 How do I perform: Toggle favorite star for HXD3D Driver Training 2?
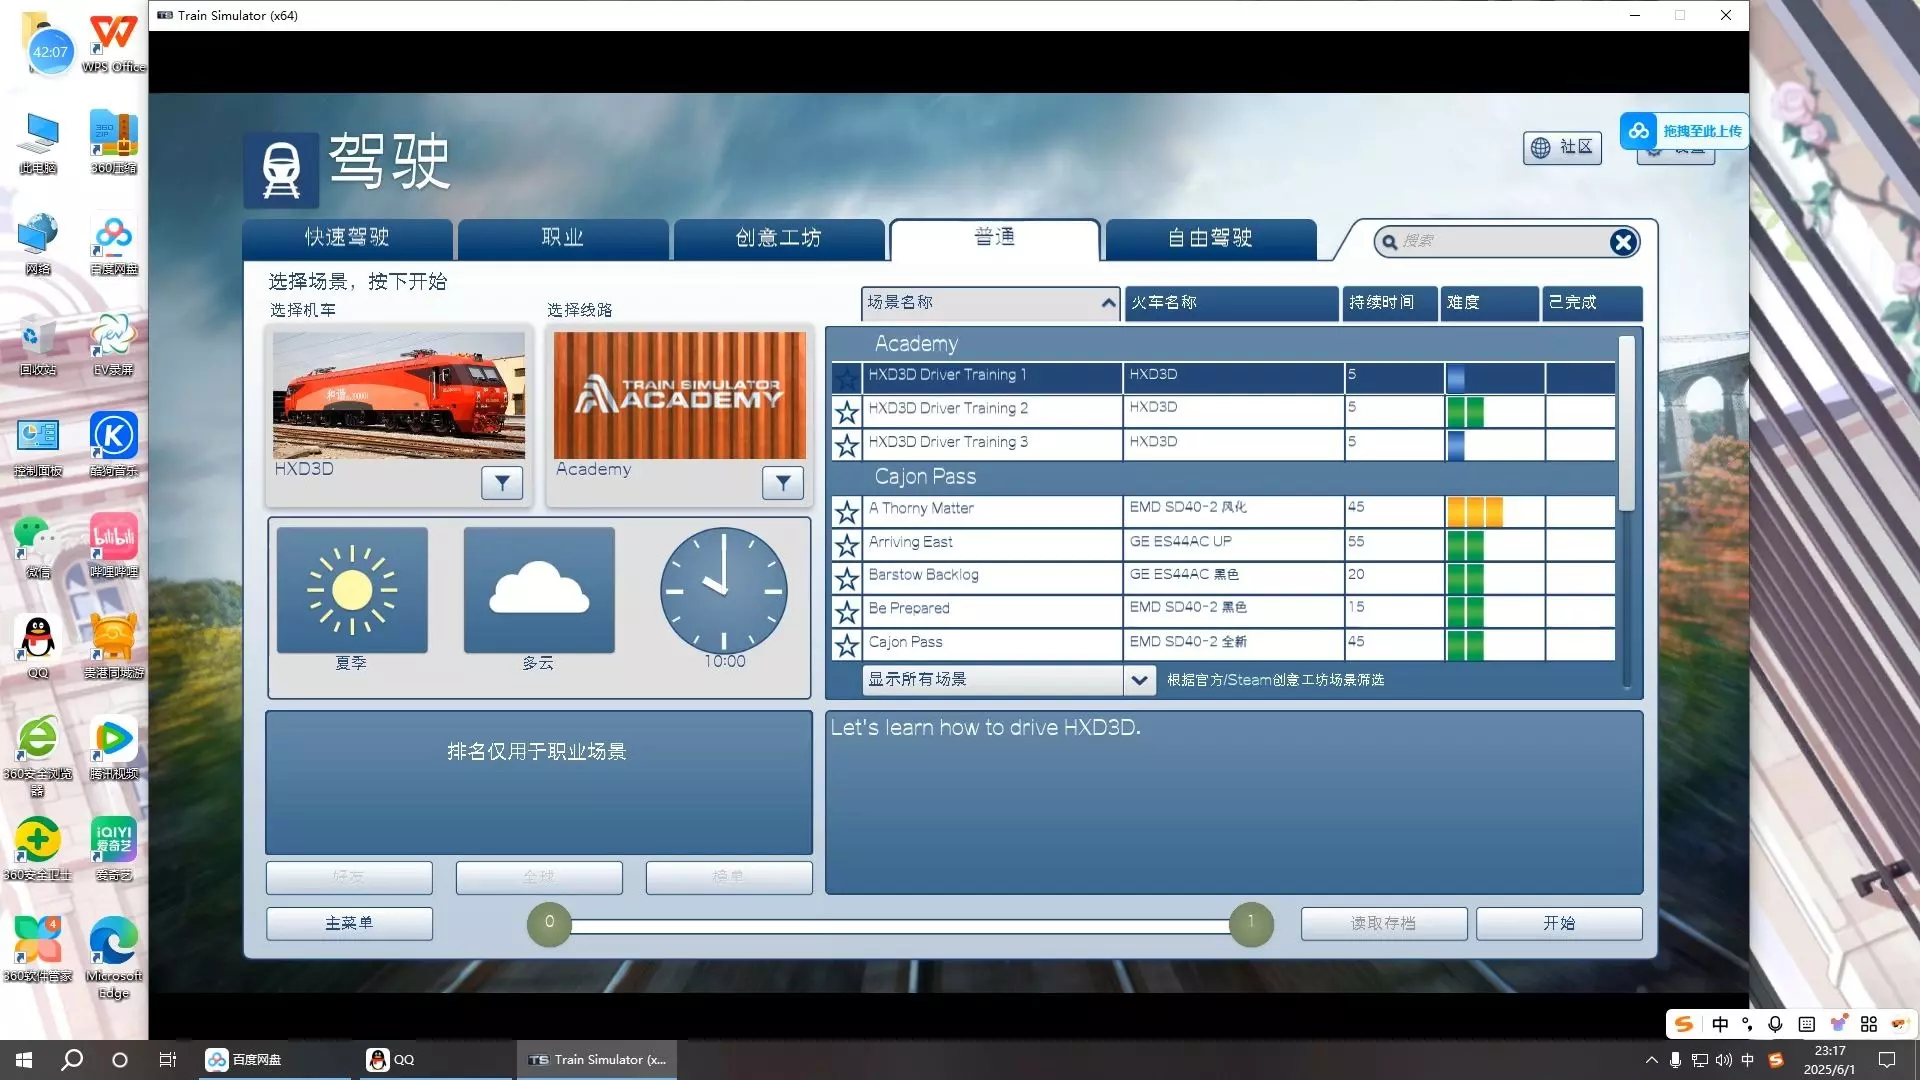click(x=847, y=411)
